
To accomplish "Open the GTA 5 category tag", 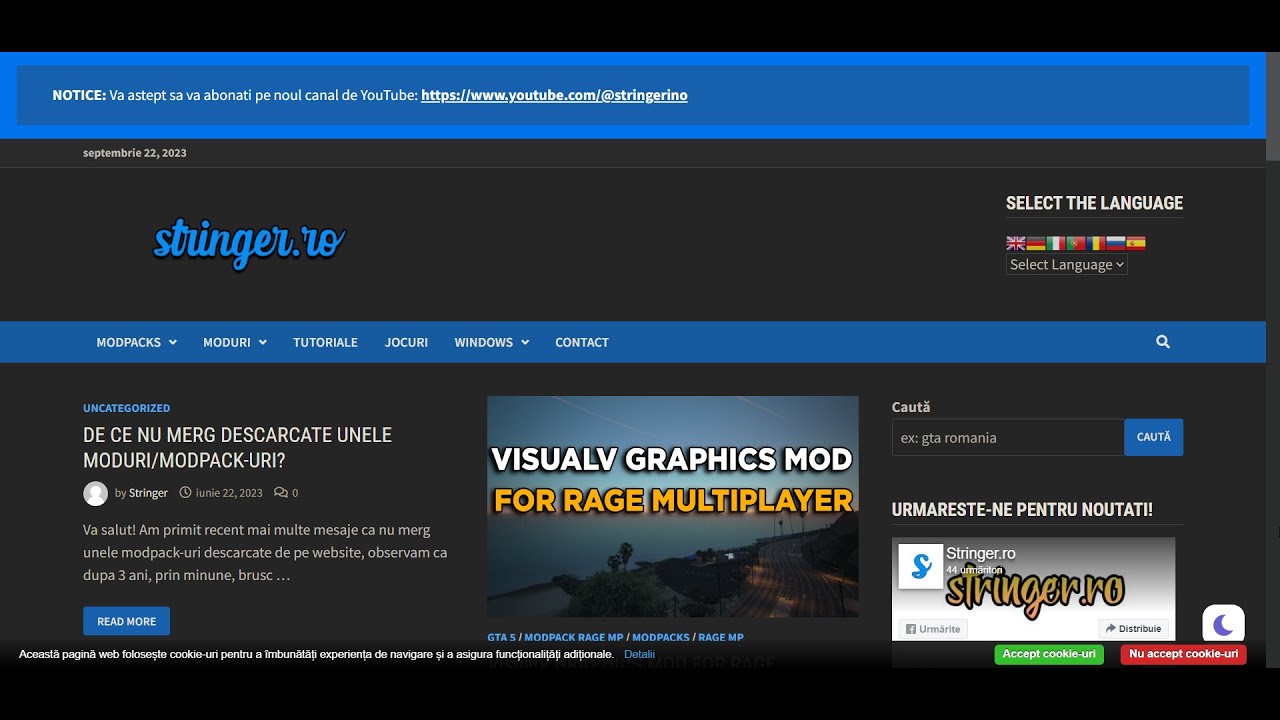I will tap(501, 637).
